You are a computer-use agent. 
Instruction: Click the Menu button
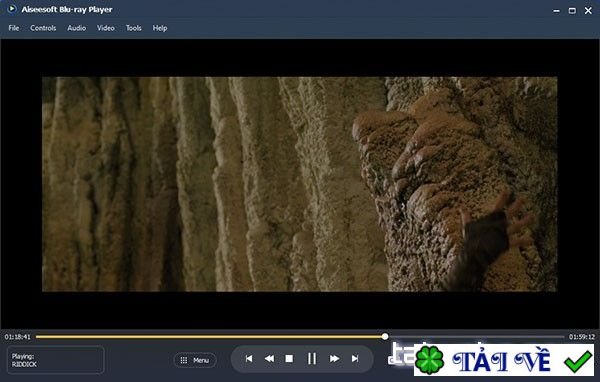pyautogui.click(x=195, y=360)
